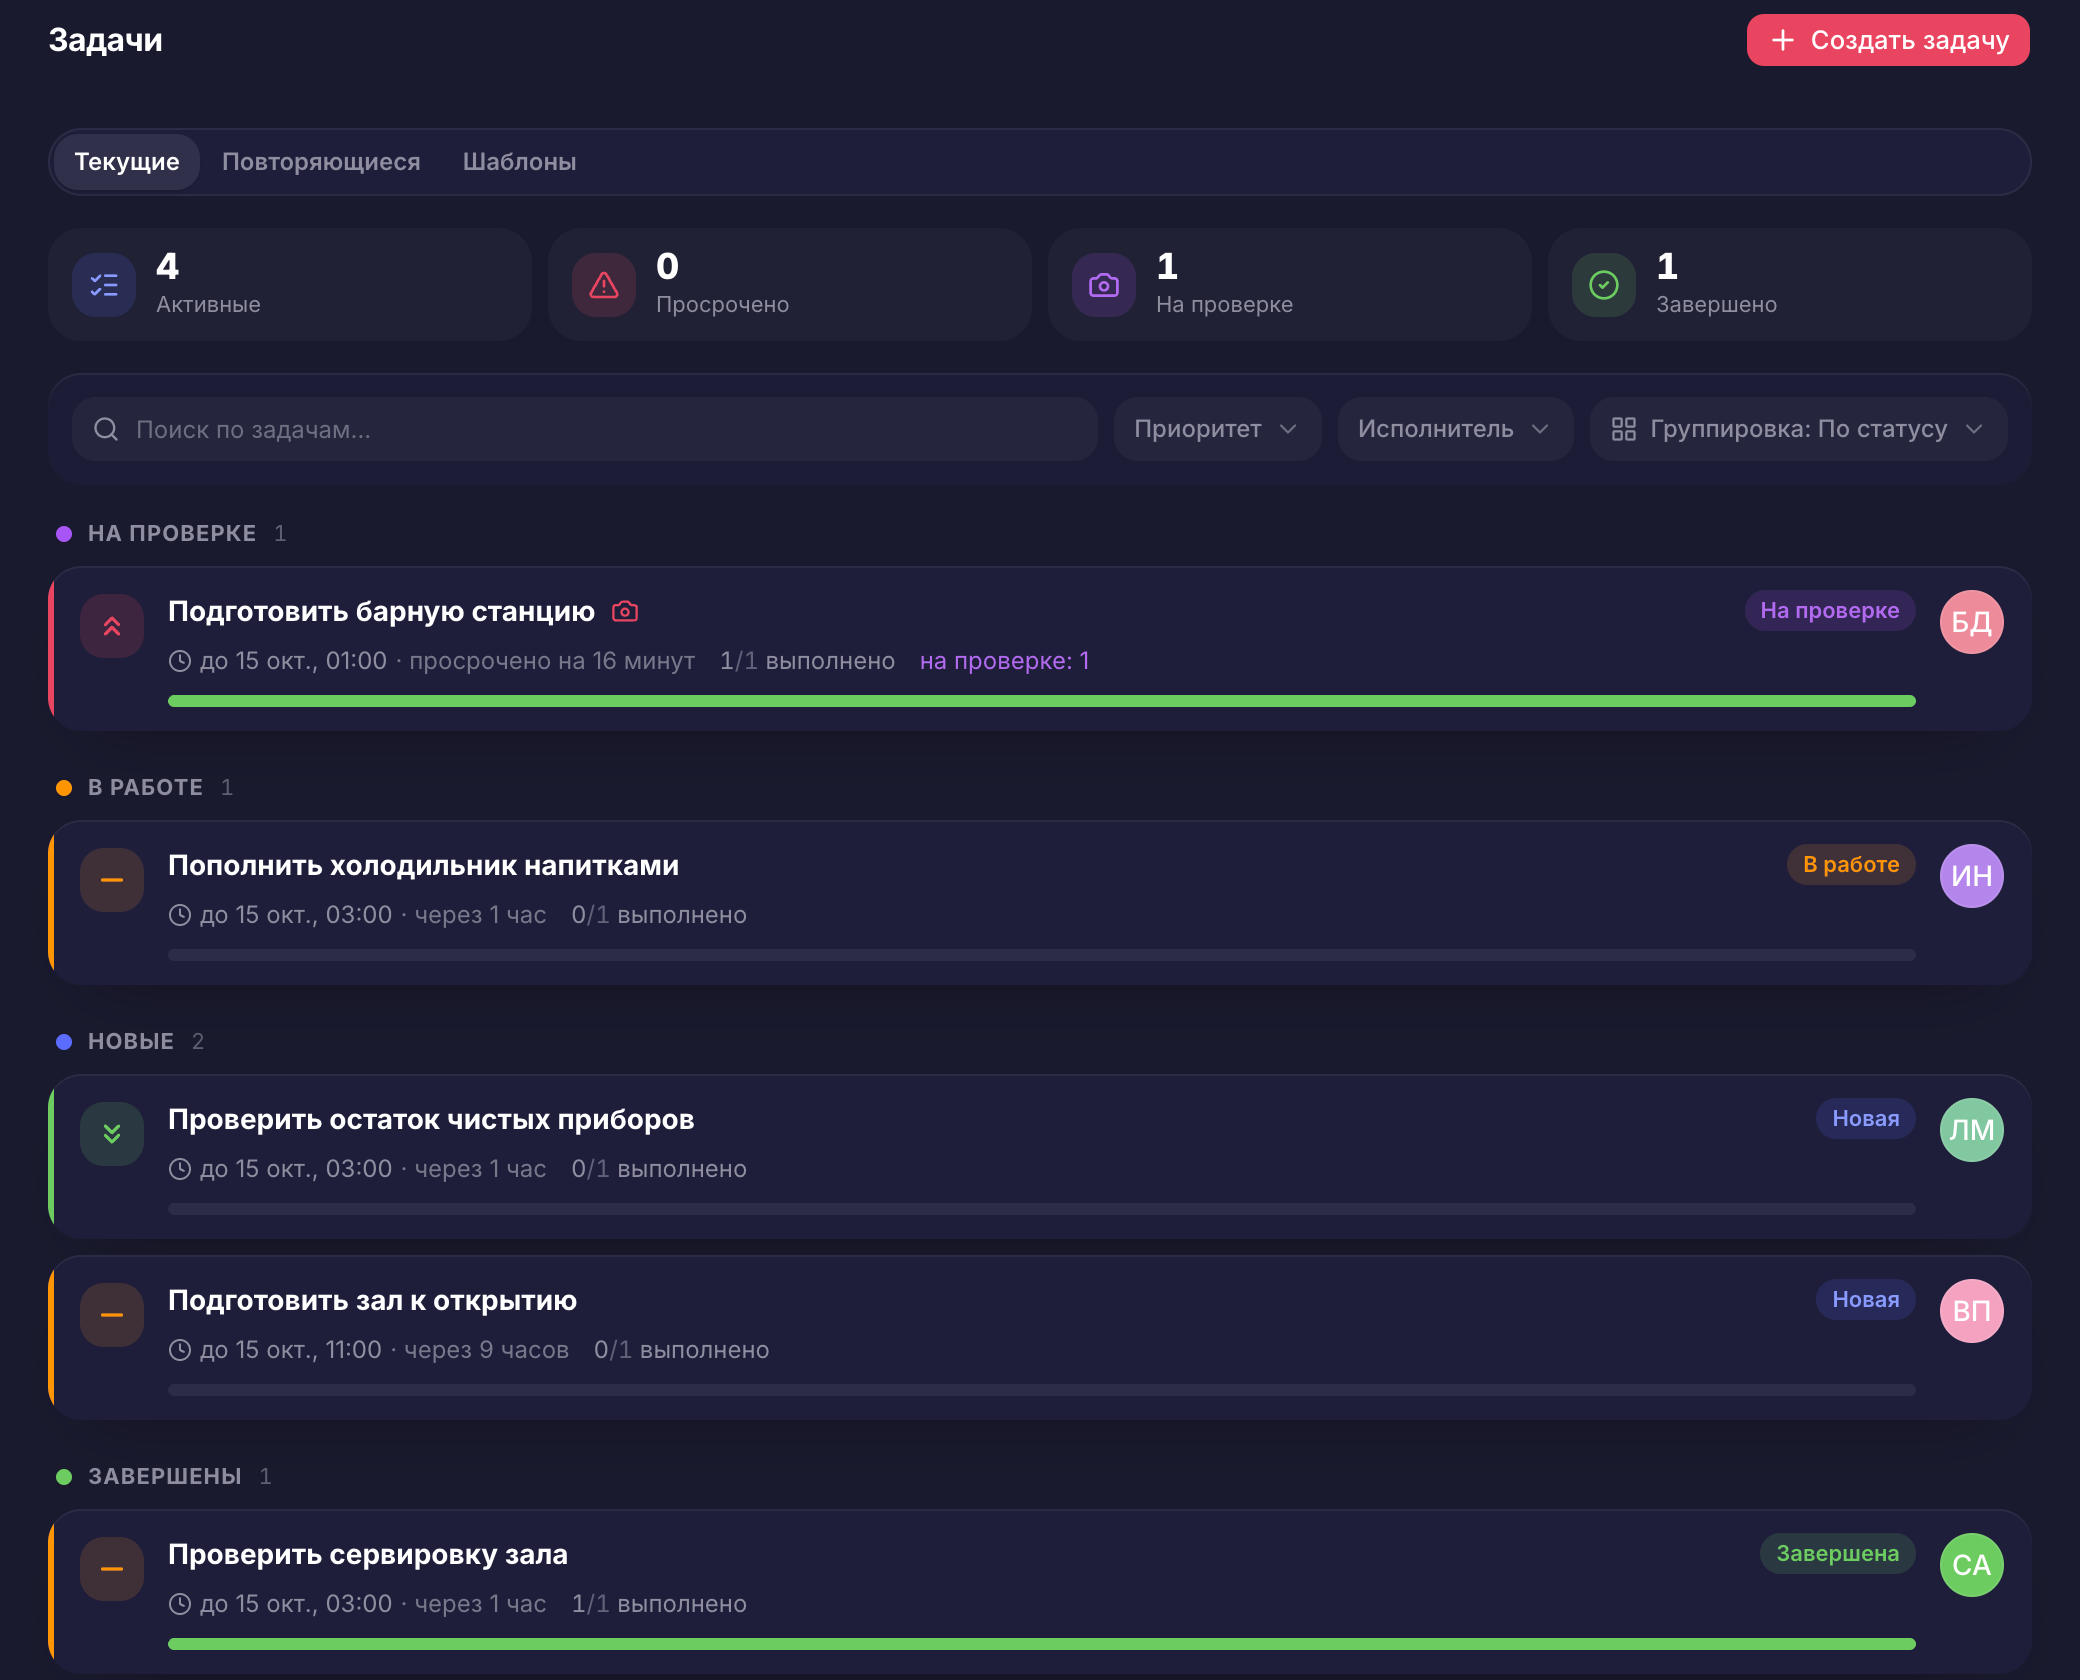
Task: Focus the Поиск по задачам search field
Action: [x=585, y=429]
